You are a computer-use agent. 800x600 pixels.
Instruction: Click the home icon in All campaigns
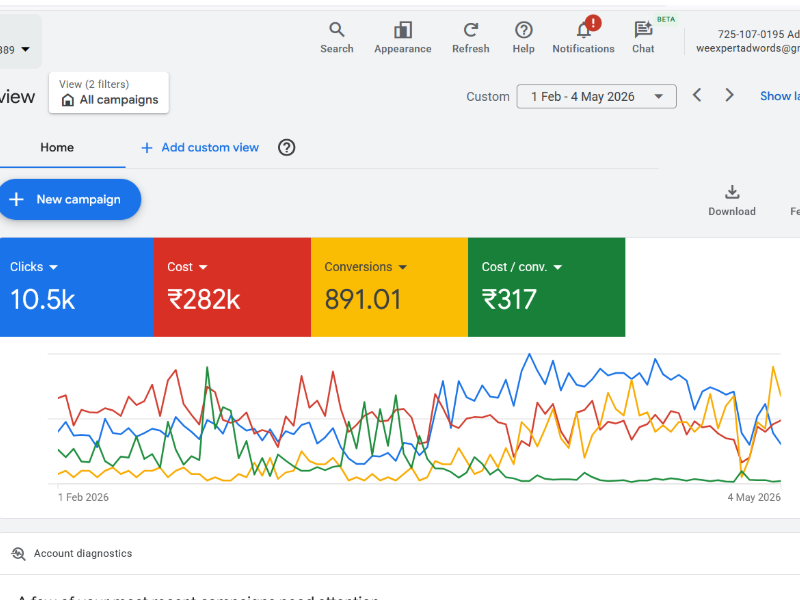coord(67,100)
